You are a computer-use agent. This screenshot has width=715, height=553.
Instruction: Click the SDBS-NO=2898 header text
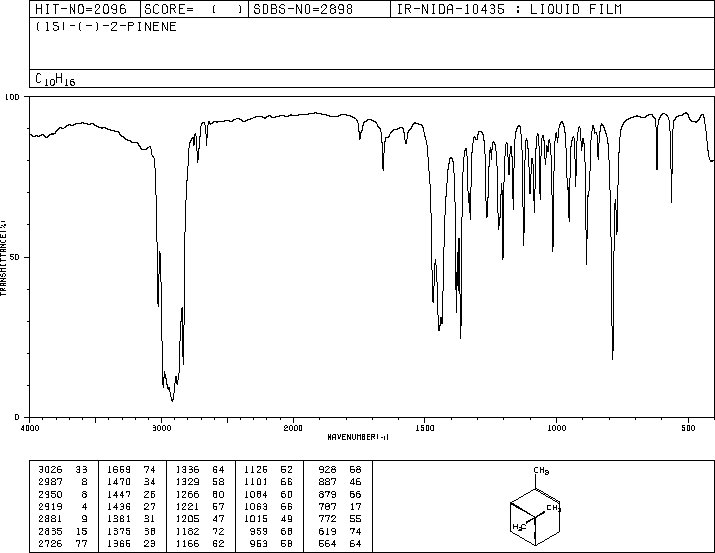pos(303,9)
